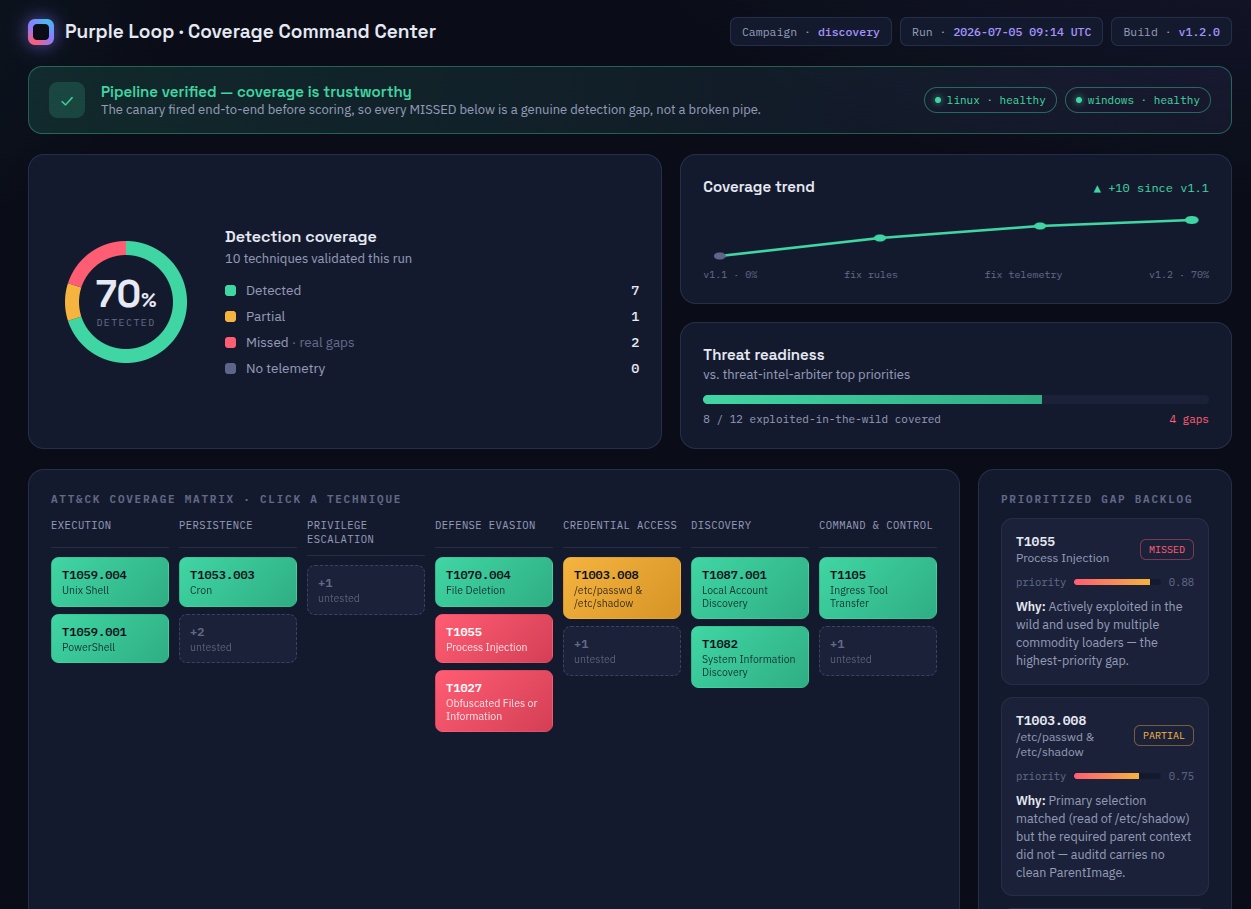Click the 'Pipeline verified' headline text
1251x909 pixels.
(256, 92)
